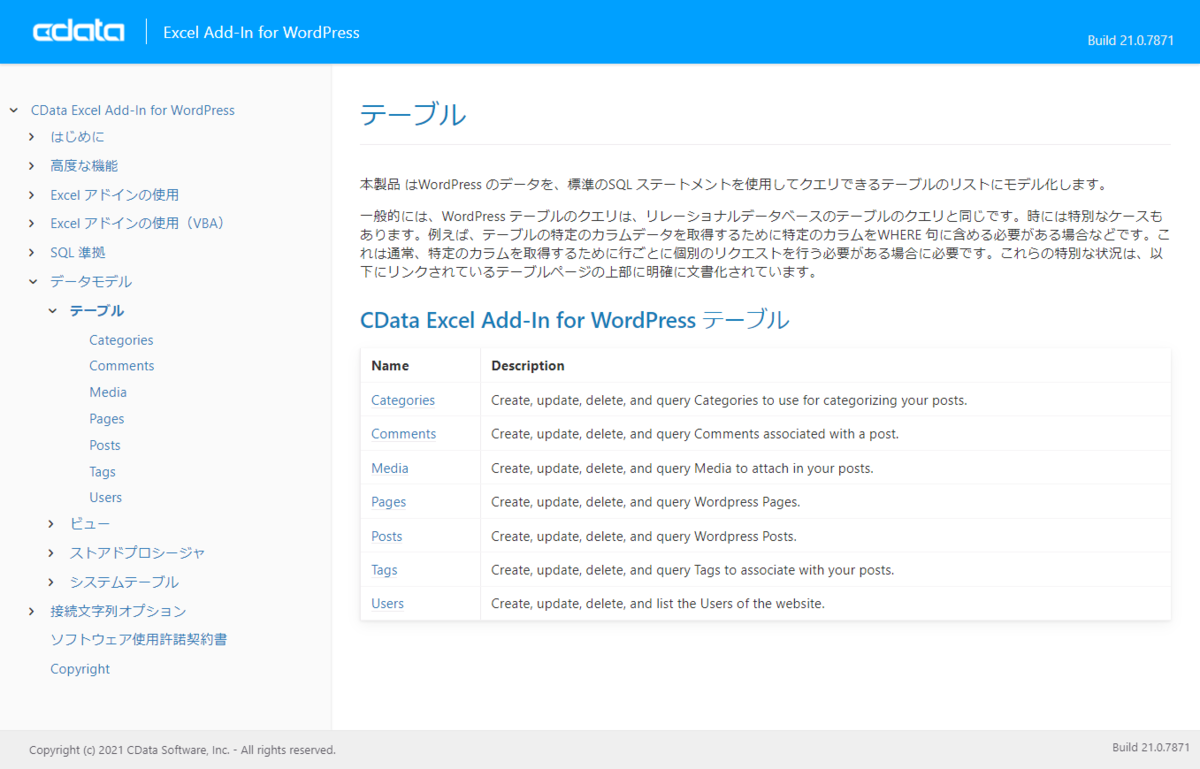Viewport: 1200px width, 769px height.
Task: Click 'query Wordpress Posts' description
Action: coord(644,536)
